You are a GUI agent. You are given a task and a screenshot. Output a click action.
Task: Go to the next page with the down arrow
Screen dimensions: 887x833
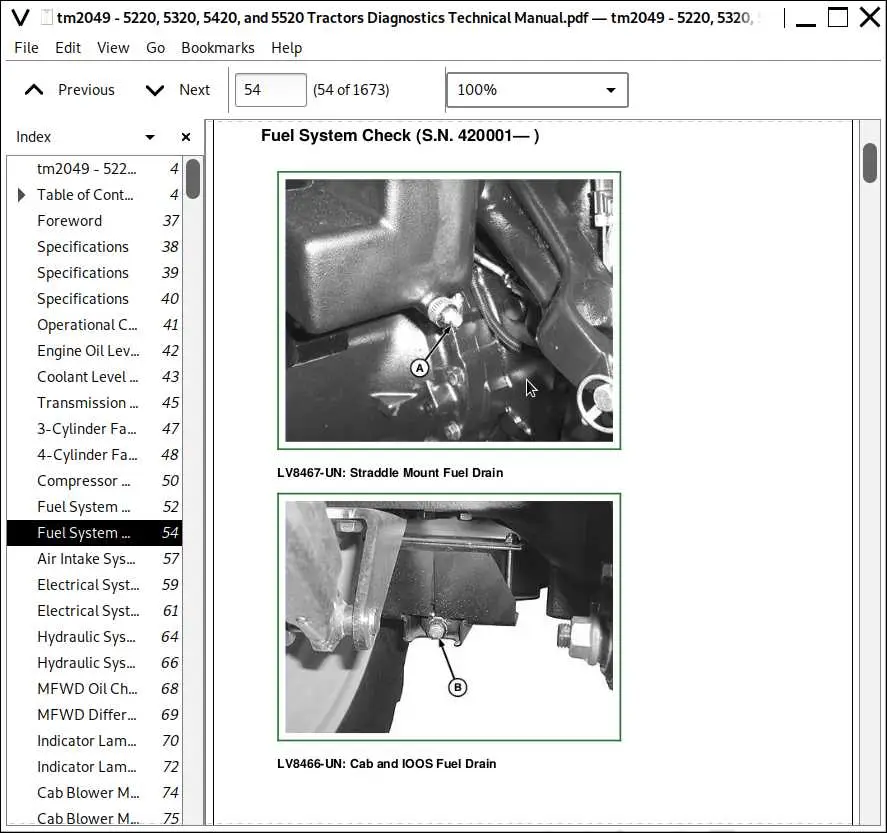(x=154, y=90)
